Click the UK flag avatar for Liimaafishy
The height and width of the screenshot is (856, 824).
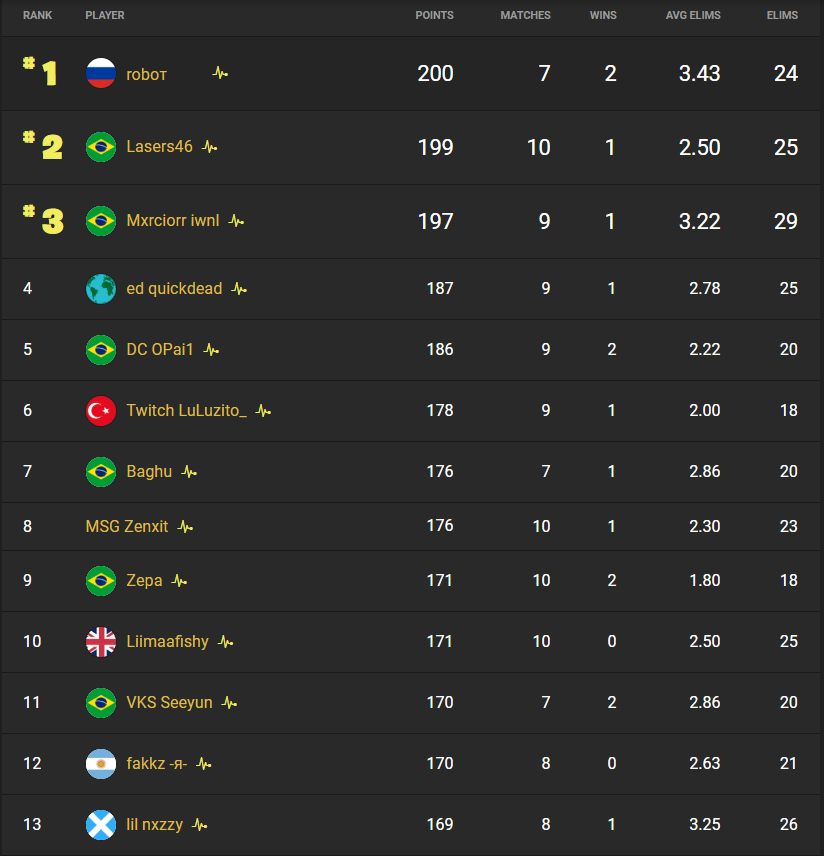pyautogui.click(x=100, y=641)
